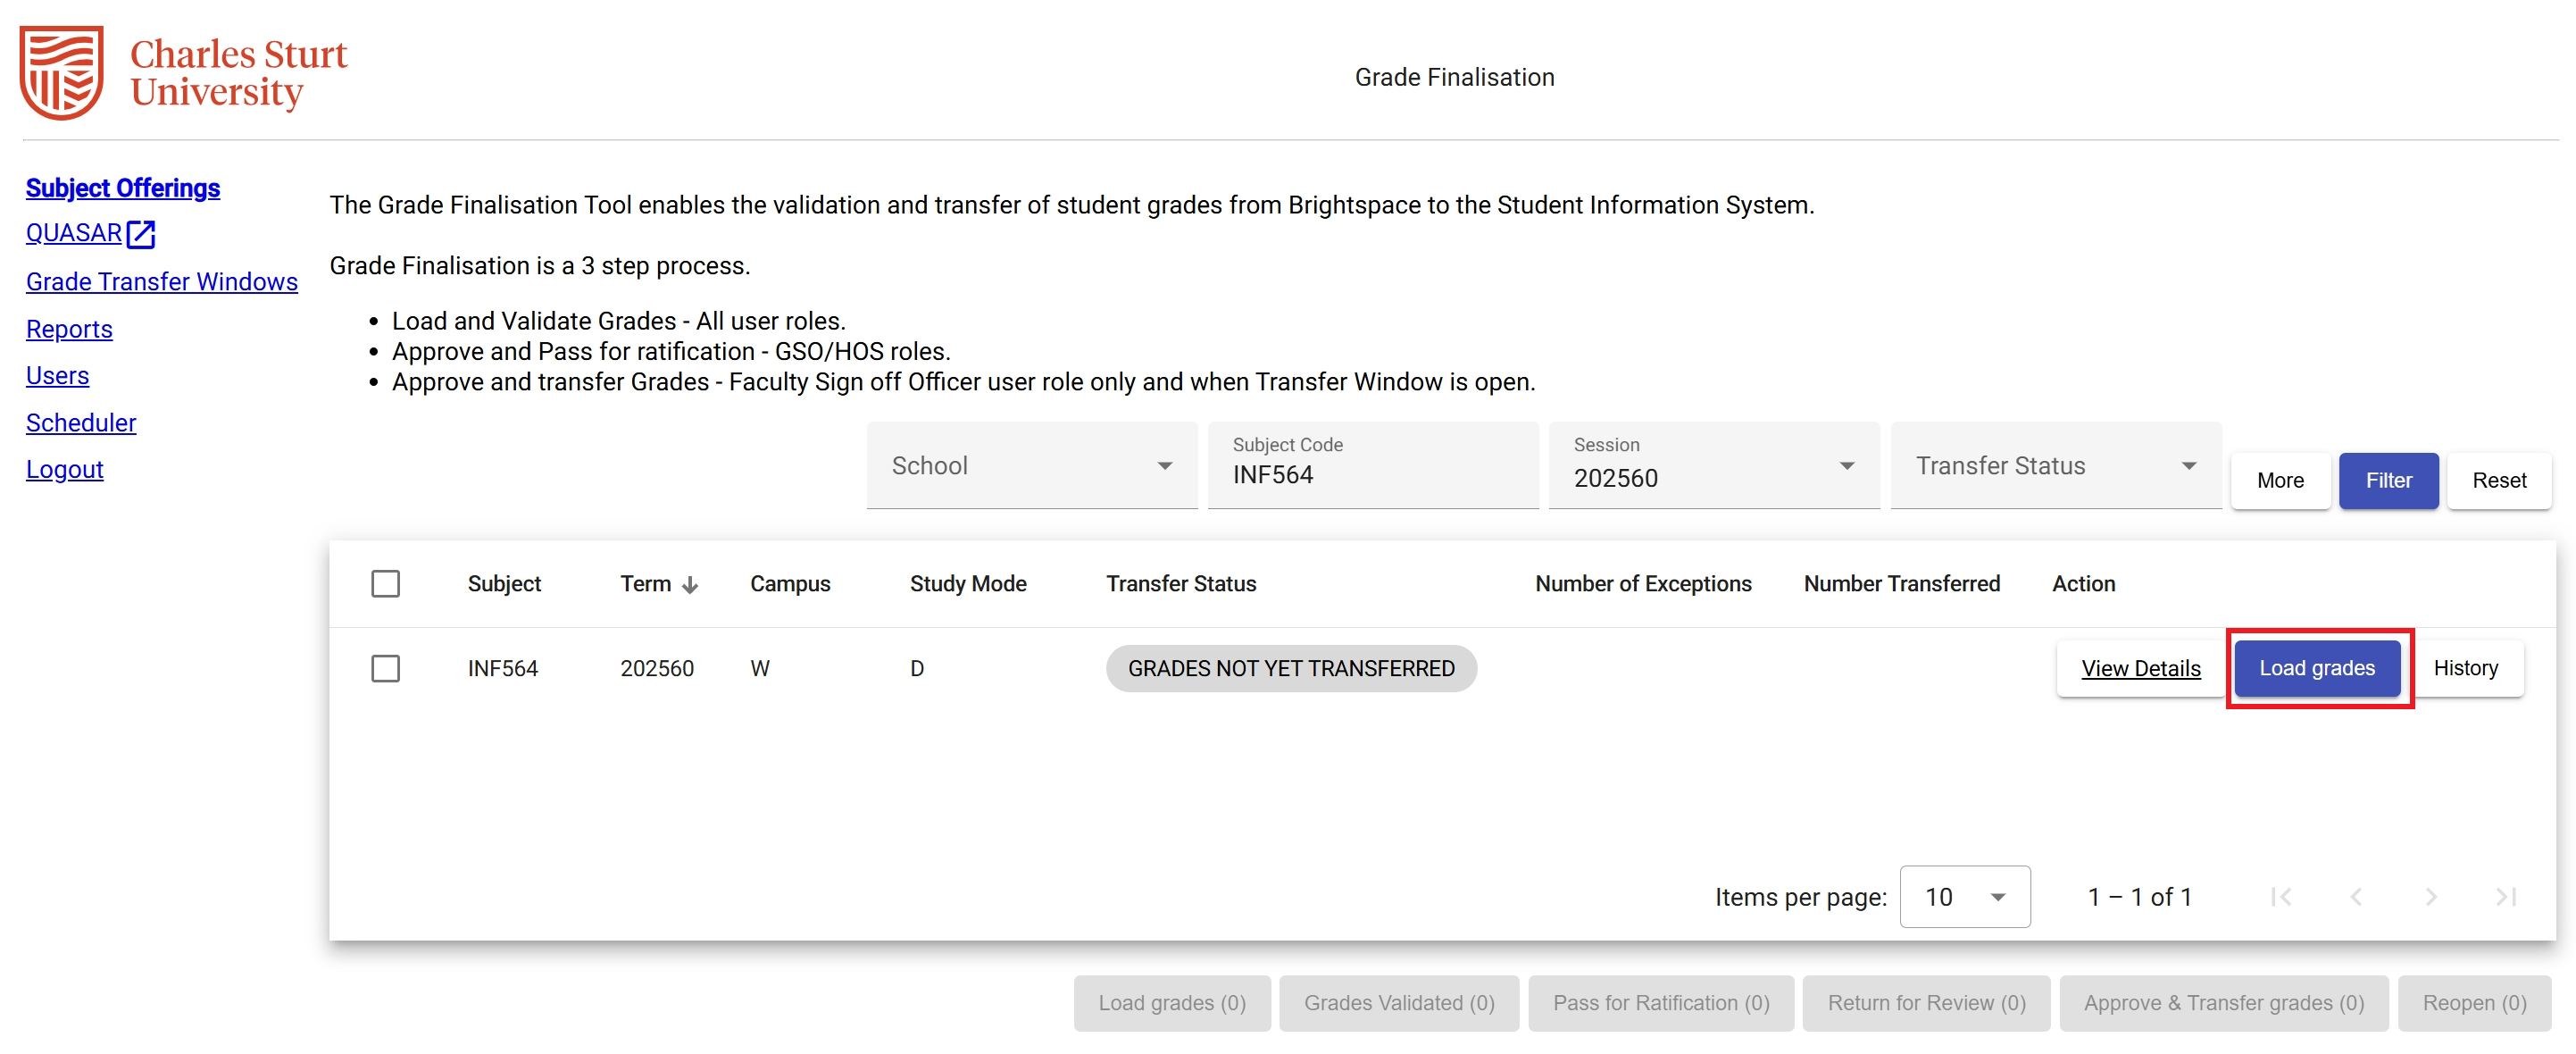Click the Charles Sturt University shield logo

[x=62, y=72]
